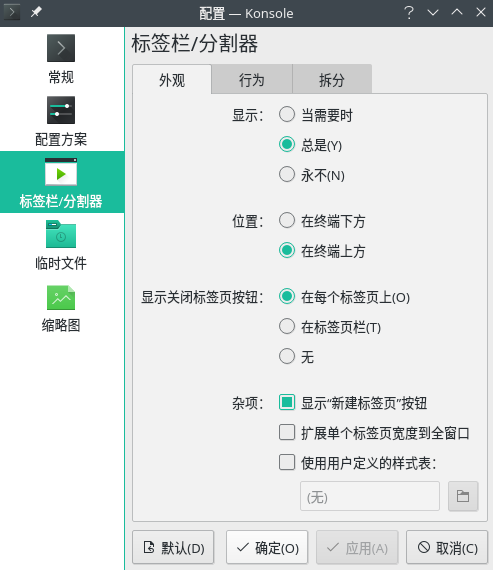This screenshot has height=570, width=493.
Task: Browse for stylesheet file with folder icon
Action: click(463, 496)
